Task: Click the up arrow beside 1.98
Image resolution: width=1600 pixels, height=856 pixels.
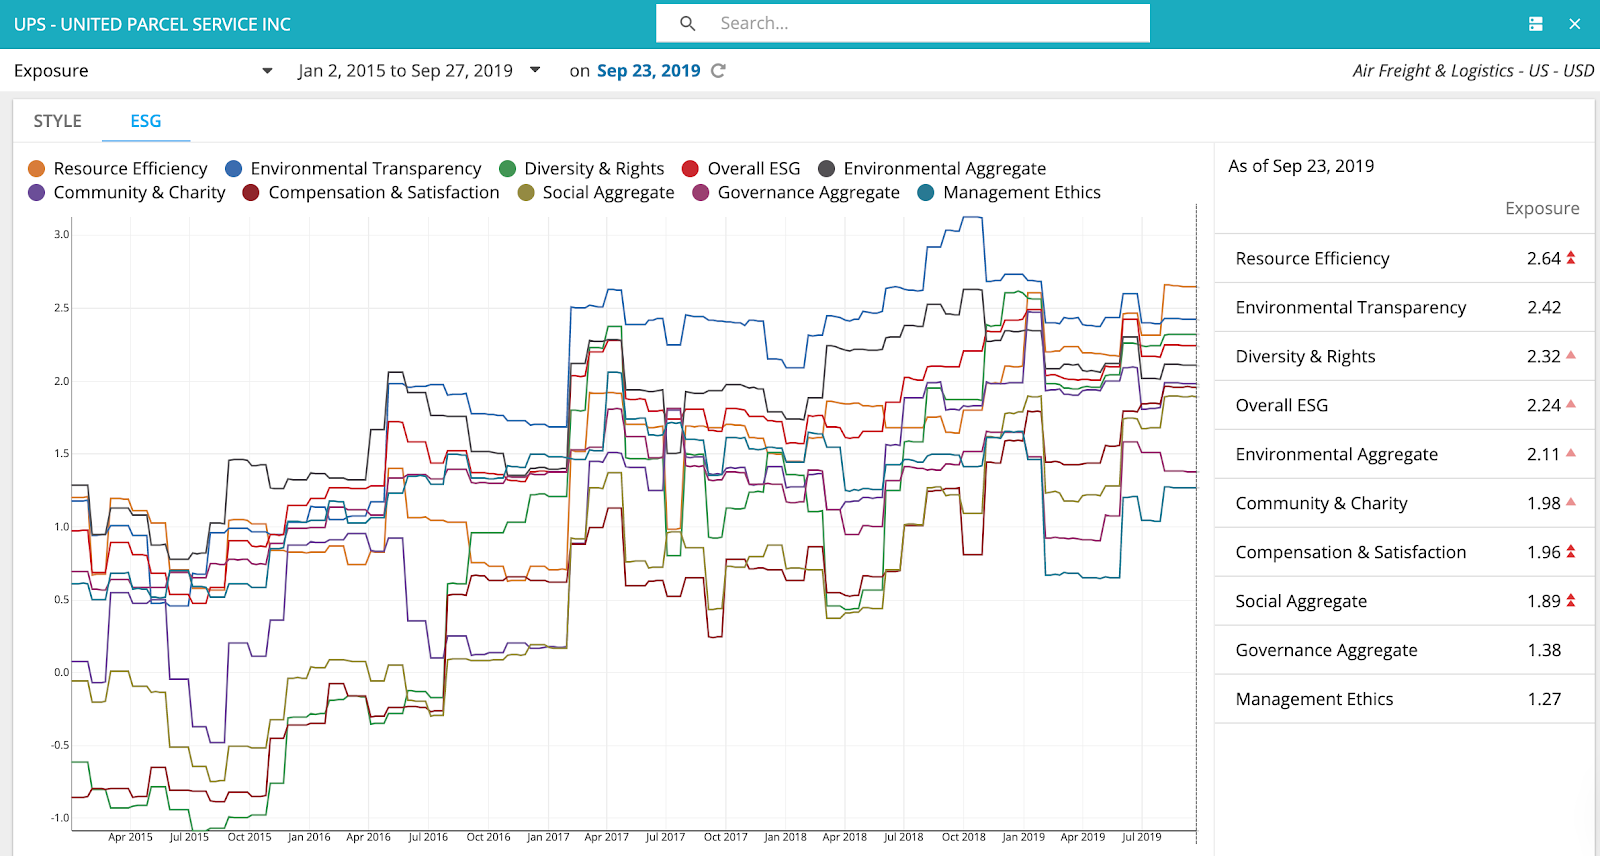Action: pos(1571,502)
